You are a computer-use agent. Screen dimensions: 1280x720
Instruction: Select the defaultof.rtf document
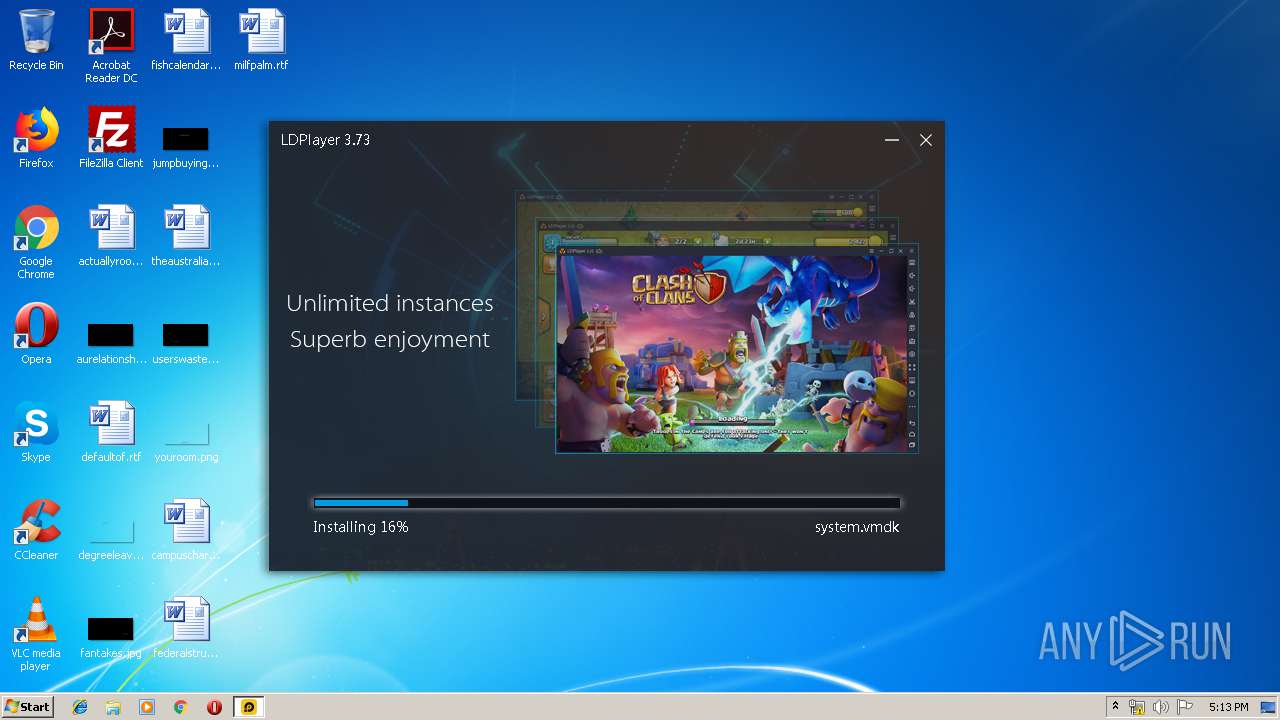(111, 432)
